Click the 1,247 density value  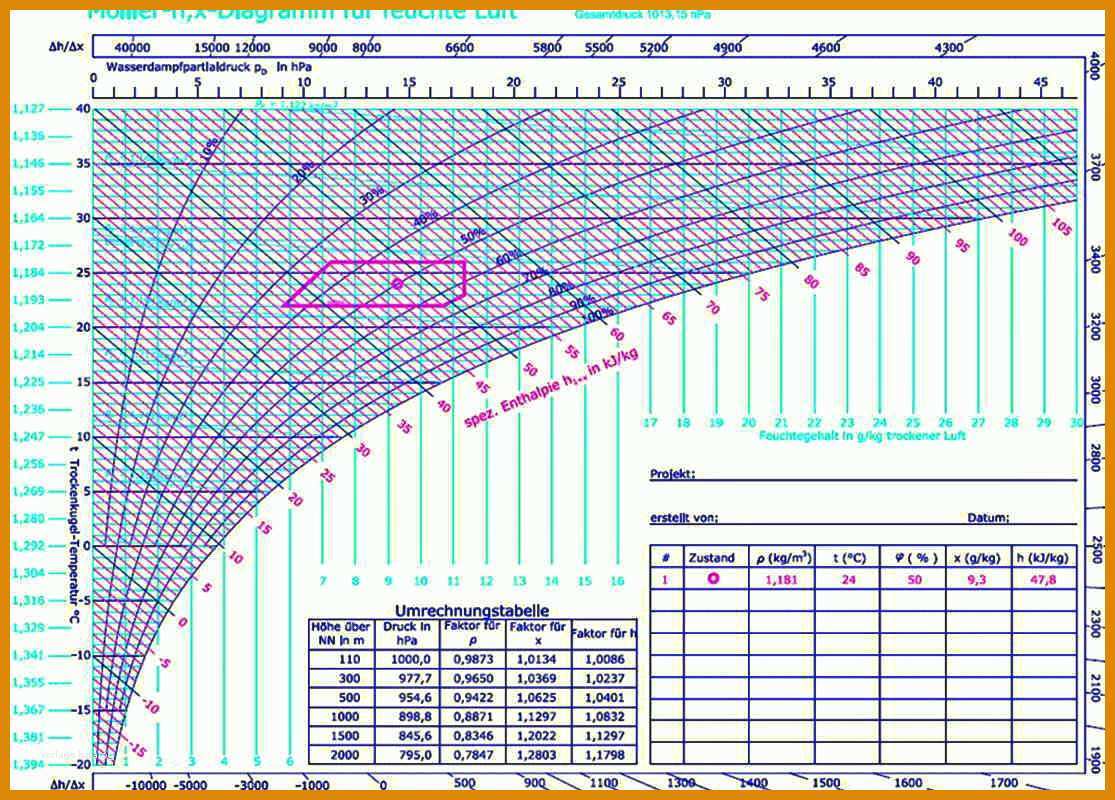[28, 437]
